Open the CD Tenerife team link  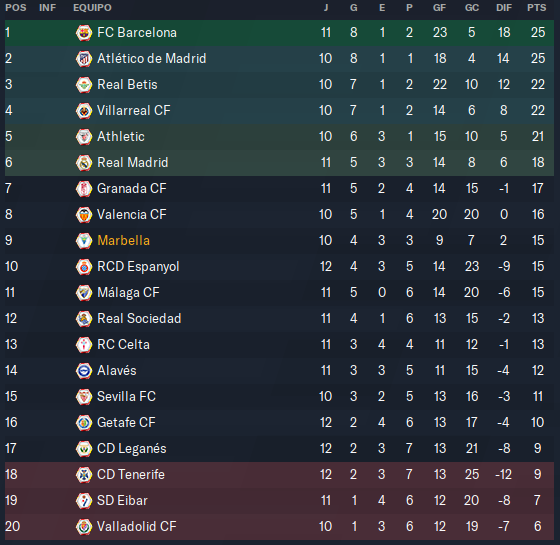click(131, 475)
